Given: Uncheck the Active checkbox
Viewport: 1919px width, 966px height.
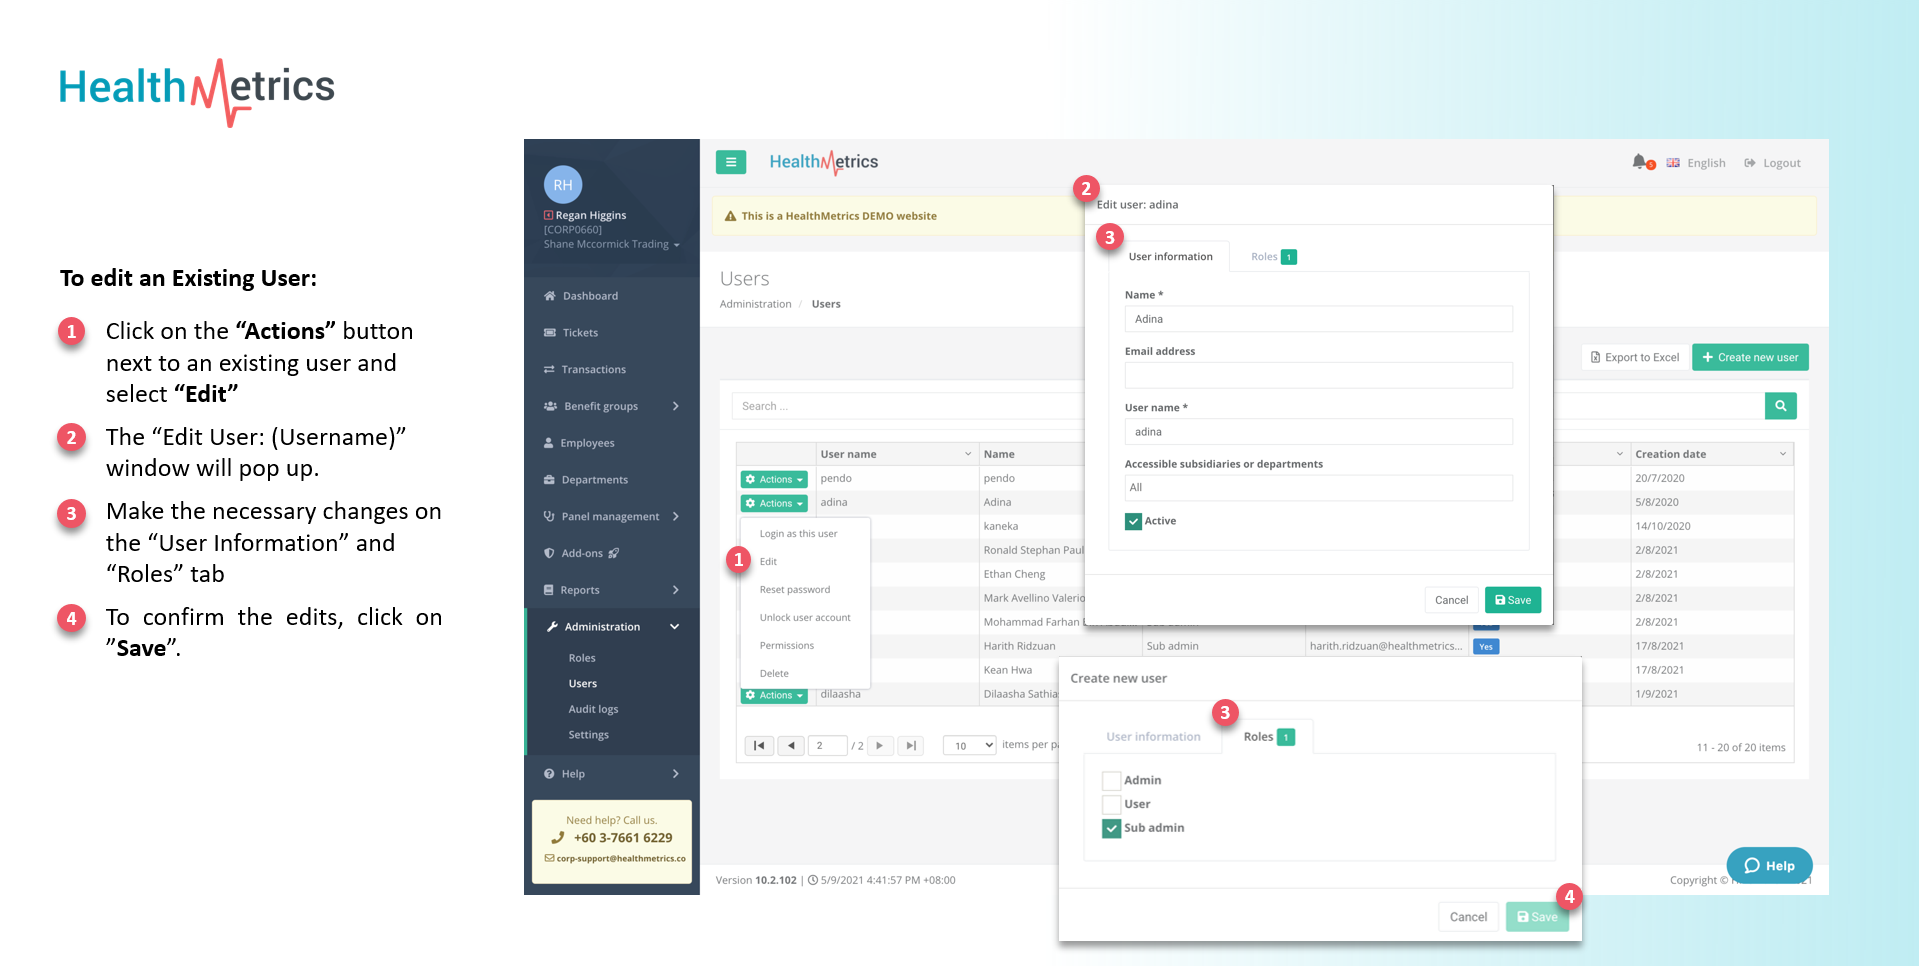Looking at the screenshot, I should (x=1133, y=521).
